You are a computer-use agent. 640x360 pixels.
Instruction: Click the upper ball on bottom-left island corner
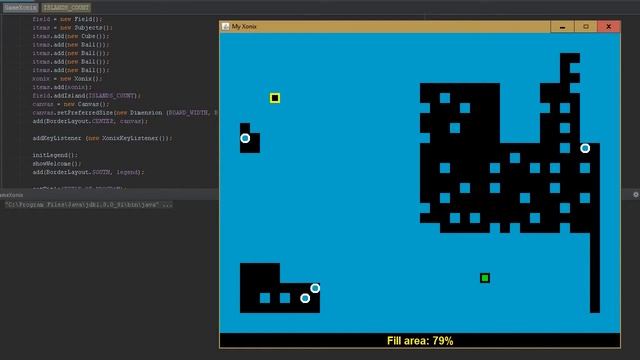[x=315, y=288]
